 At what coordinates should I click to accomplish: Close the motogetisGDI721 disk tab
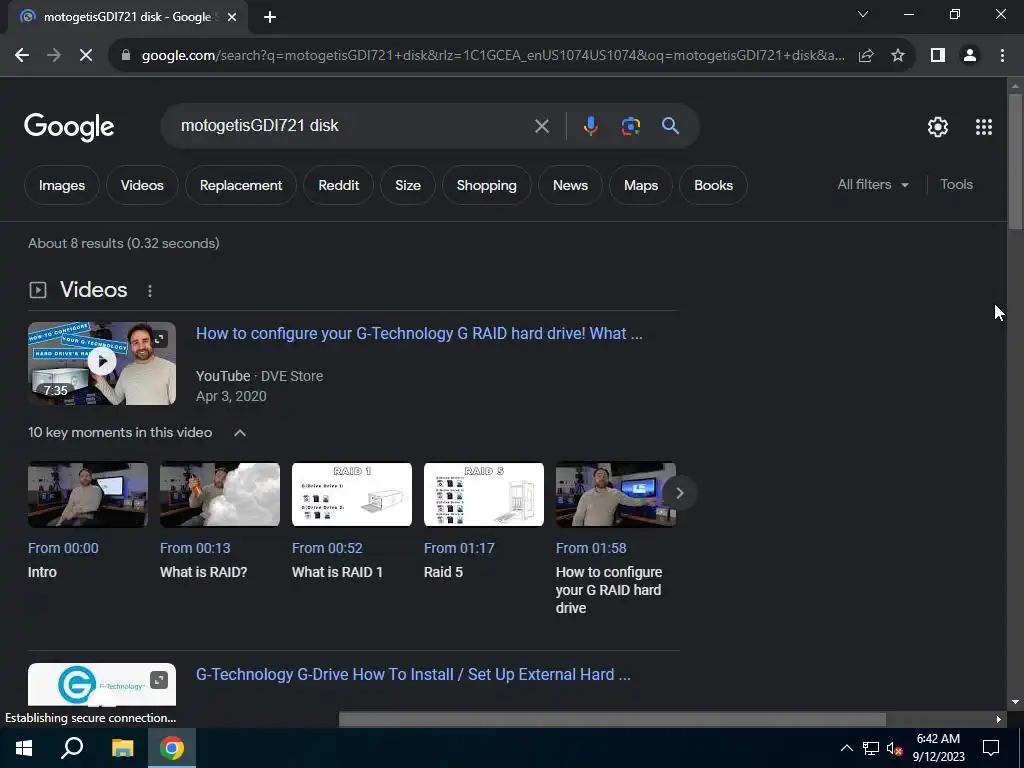pos(232,17)
